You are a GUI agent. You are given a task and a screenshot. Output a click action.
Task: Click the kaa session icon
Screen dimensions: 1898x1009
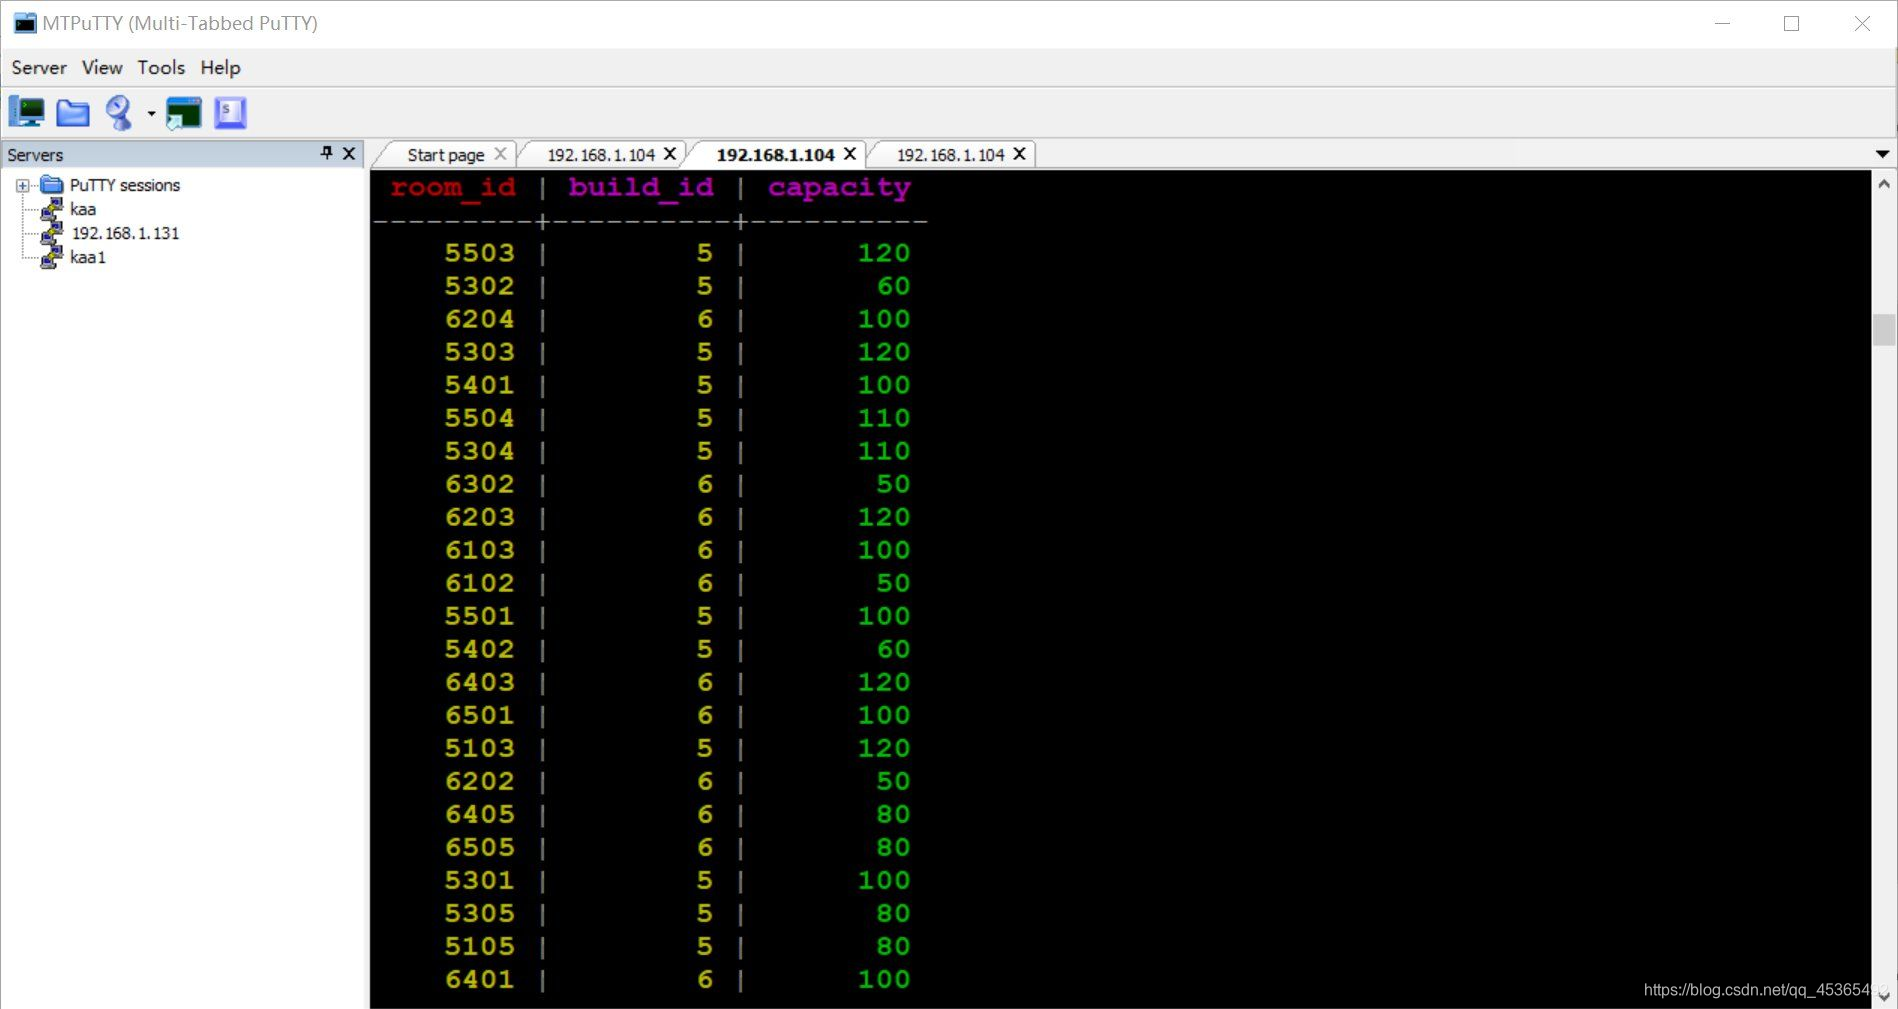click(x=52, y=209)
